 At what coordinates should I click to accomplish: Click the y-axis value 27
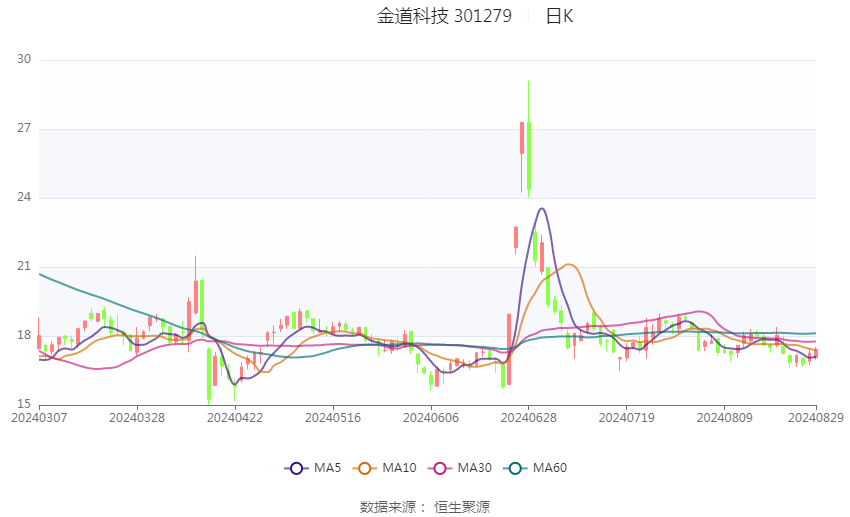(x=24, y=128)
